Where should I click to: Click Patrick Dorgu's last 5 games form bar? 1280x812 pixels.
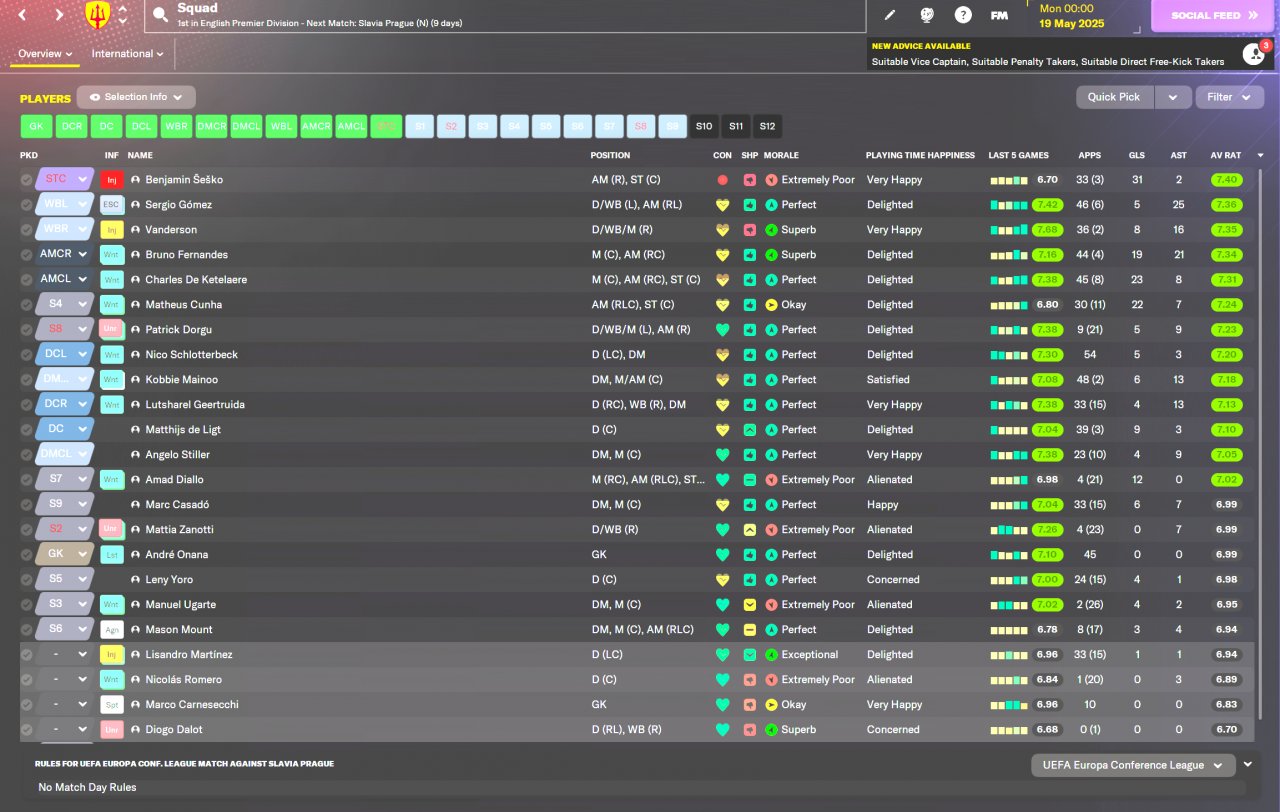point(1008,330)
